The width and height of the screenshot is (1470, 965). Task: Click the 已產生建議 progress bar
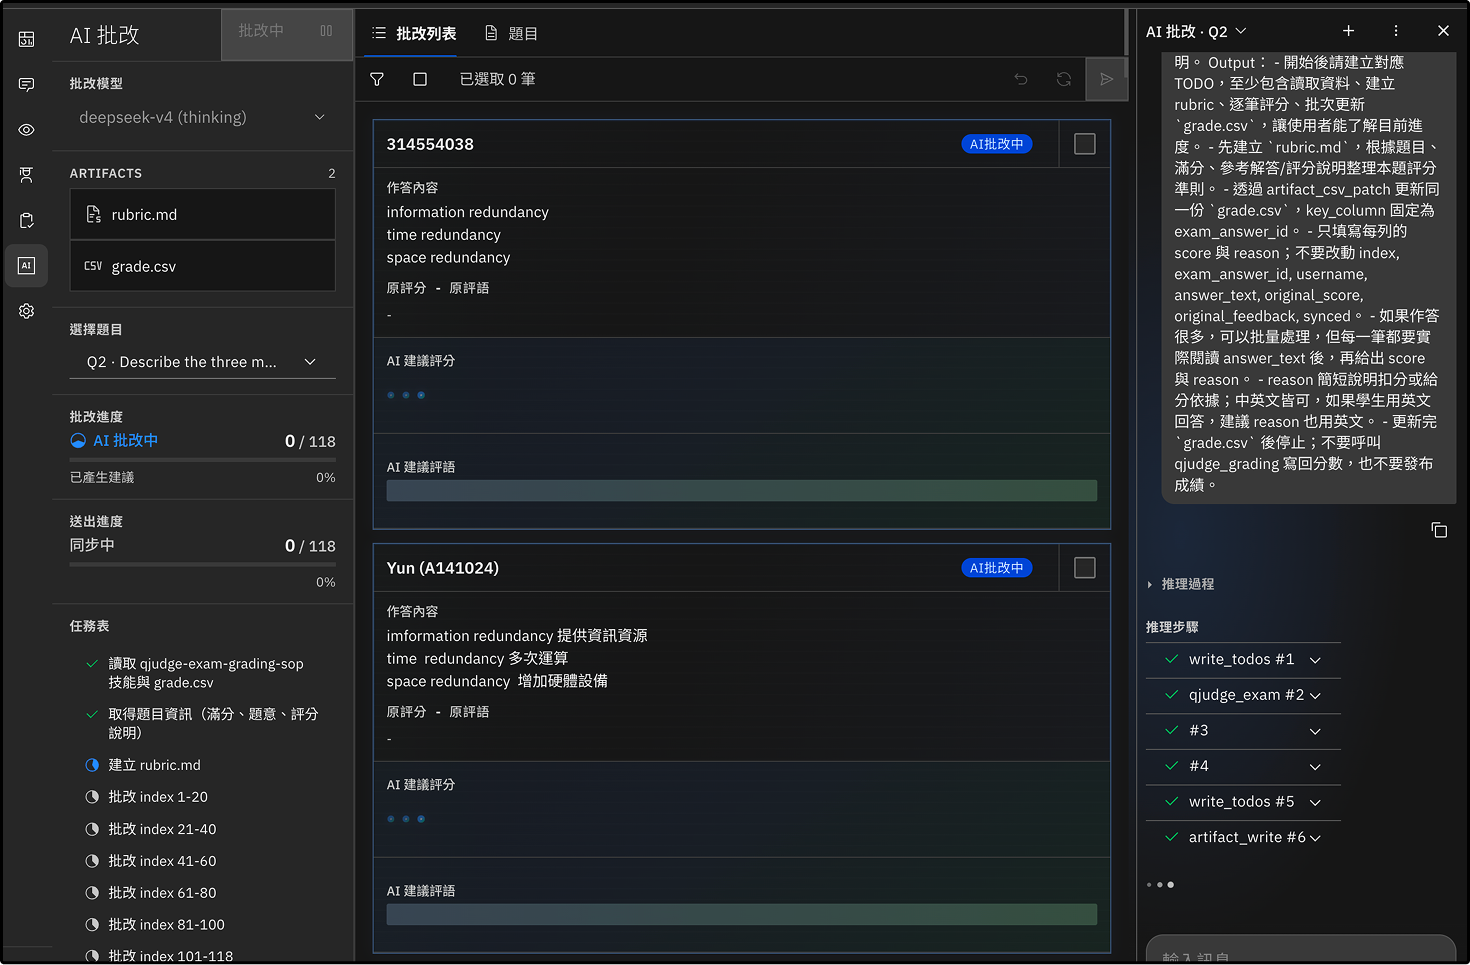pyautogui.click(x=203, y=460)
